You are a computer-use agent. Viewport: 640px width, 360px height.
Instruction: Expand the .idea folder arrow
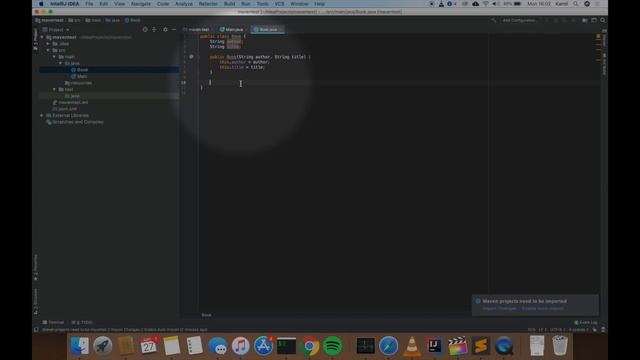[x=48, y=44]
